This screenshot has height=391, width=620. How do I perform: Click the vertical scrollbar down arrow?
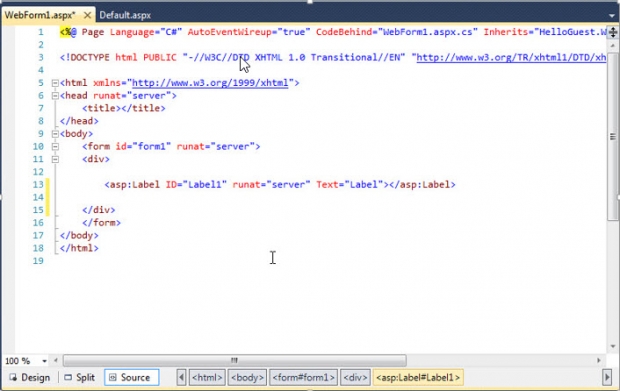tap(612, 347)
